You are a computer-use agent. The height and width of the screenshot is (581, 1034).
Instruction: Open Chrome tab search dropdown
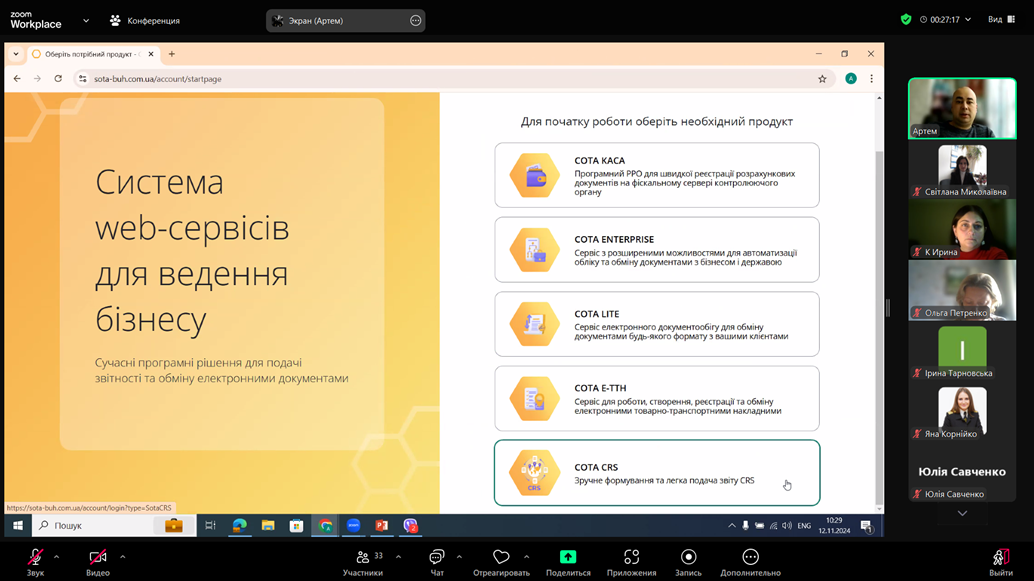click(x=16, y=54)
